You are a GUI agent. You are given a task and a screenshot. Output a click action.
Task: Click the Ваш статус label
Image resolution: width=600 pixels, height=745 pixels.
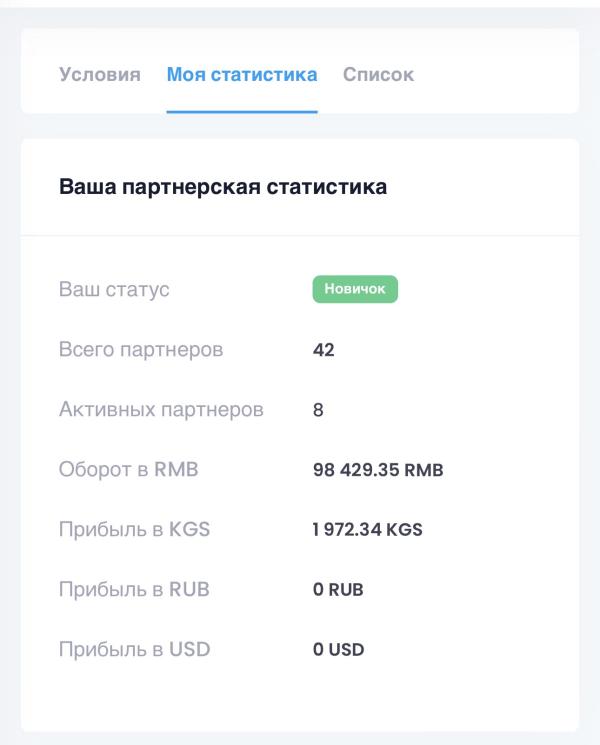[114, 289]
